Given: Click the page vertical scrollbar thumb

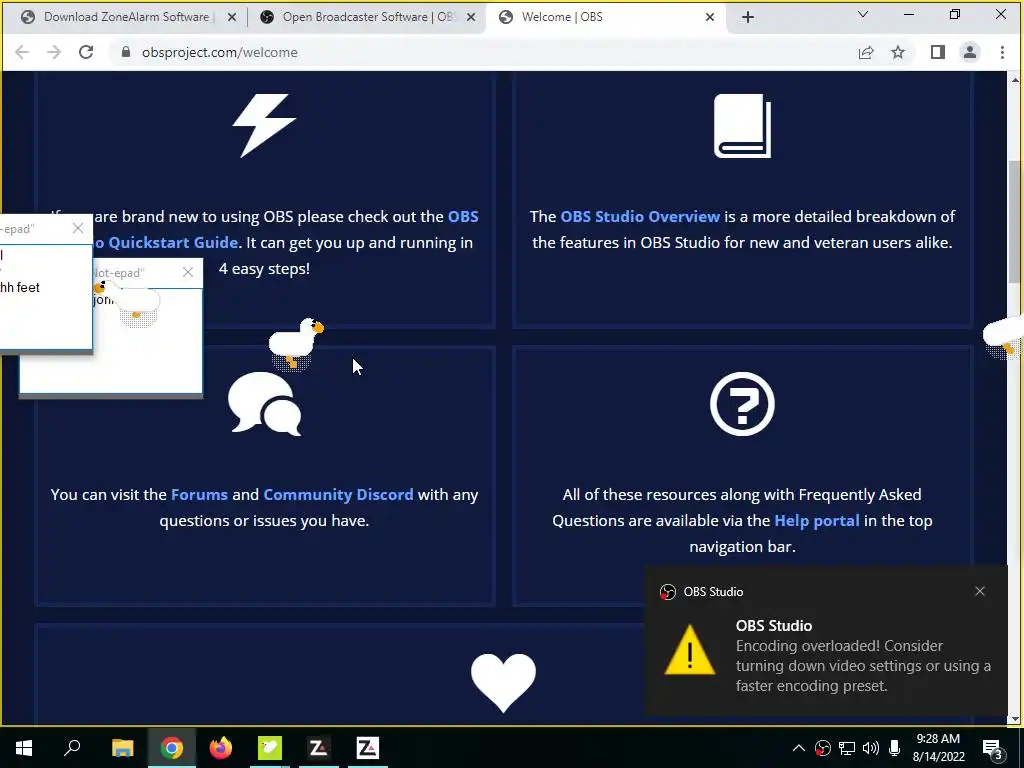Looking at the screenshot, I should (x=1015, y=222).
